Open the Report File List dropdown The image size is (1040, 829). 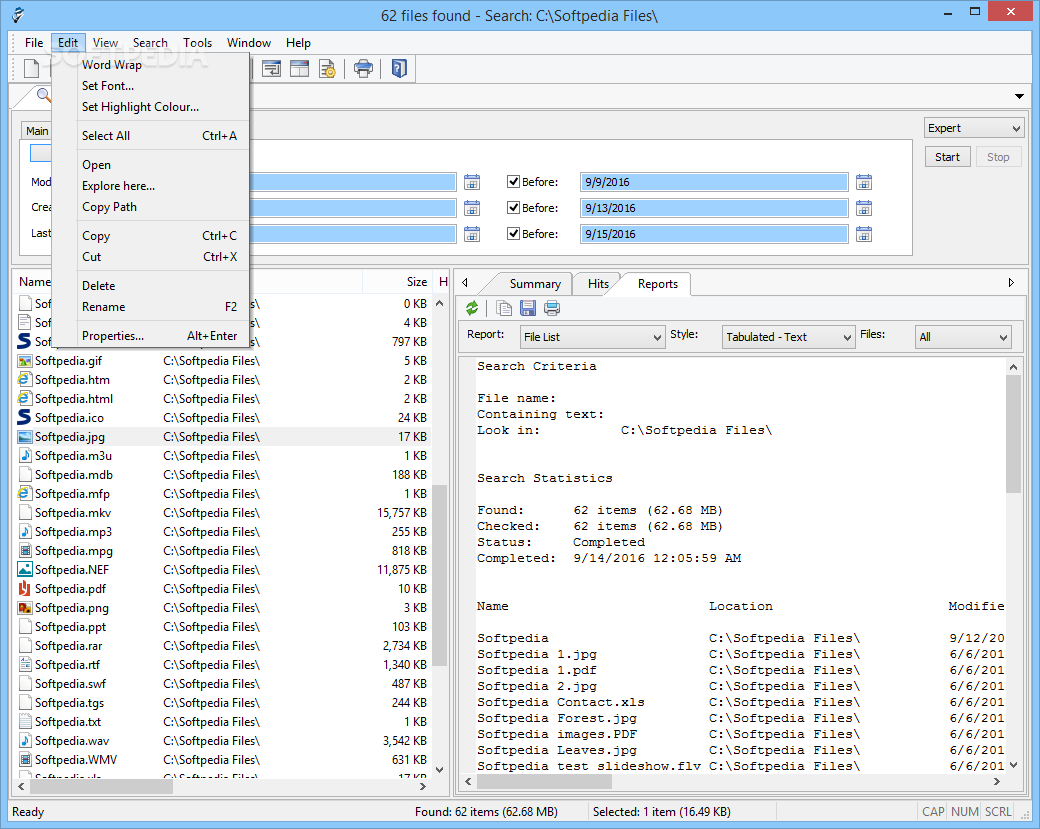click(x=592, y=337)
